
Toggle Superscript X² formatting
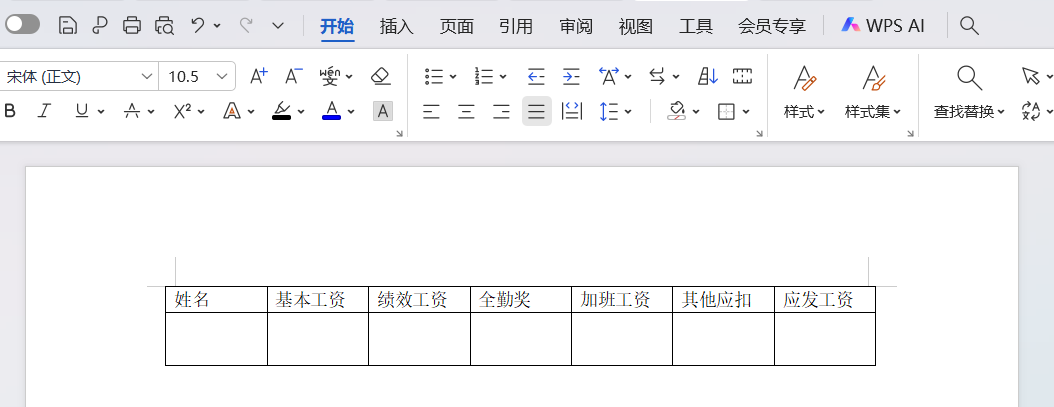click(182, 111)
